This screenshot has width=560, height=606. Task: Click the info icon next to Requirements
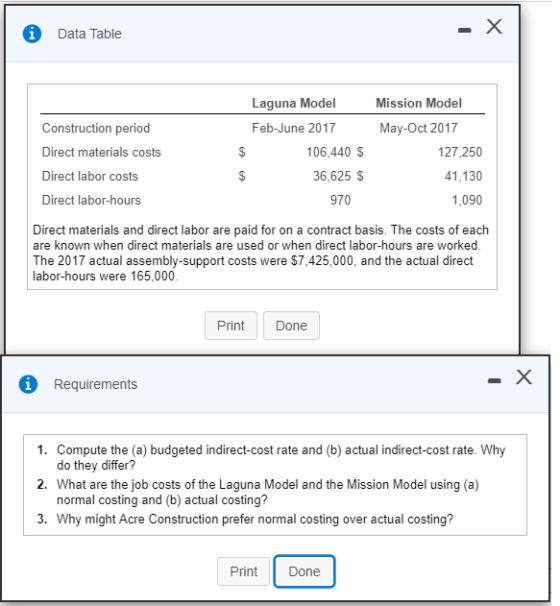[28, 384]
